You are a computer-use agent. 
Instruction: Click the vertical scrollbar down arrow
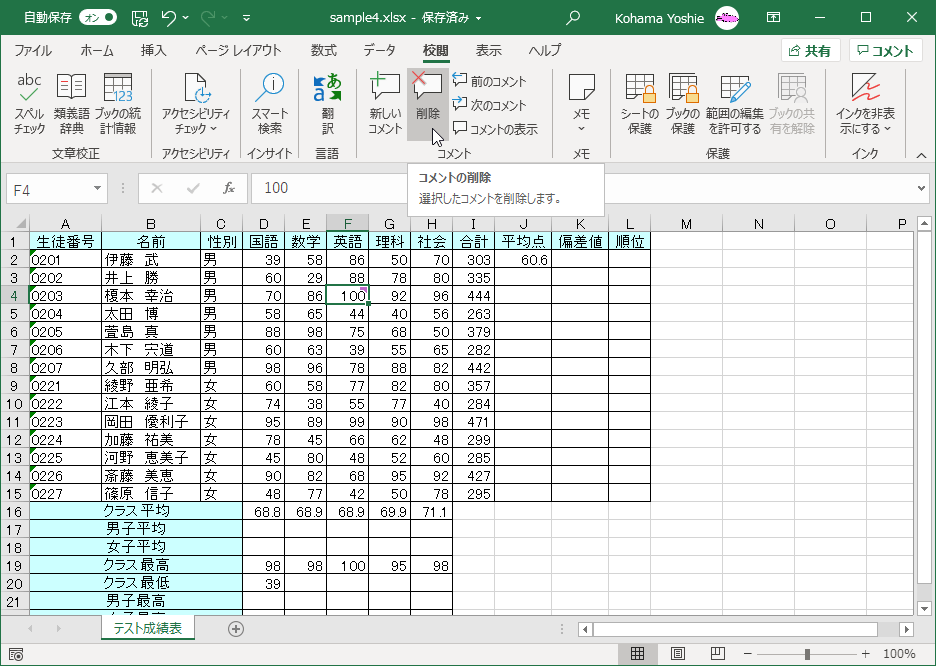click(922, 607)
